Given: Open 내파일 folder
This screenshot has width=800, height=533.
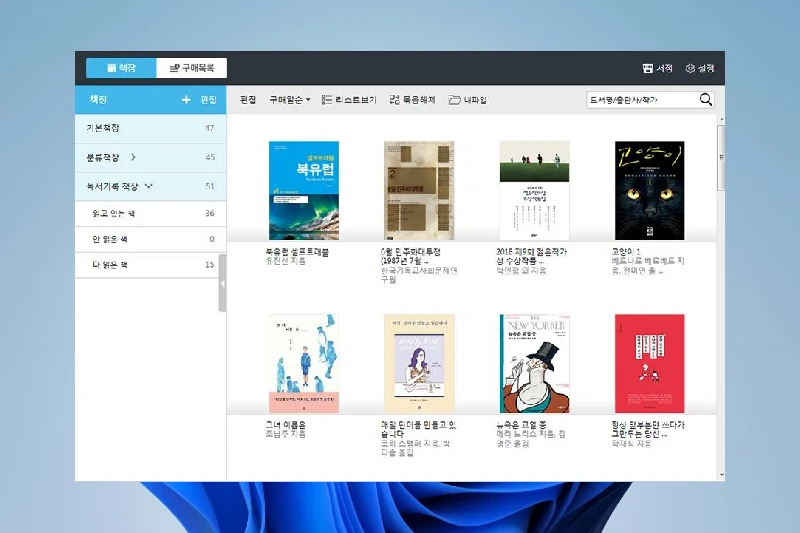Looking at the screenshot, I should [467, 100].
